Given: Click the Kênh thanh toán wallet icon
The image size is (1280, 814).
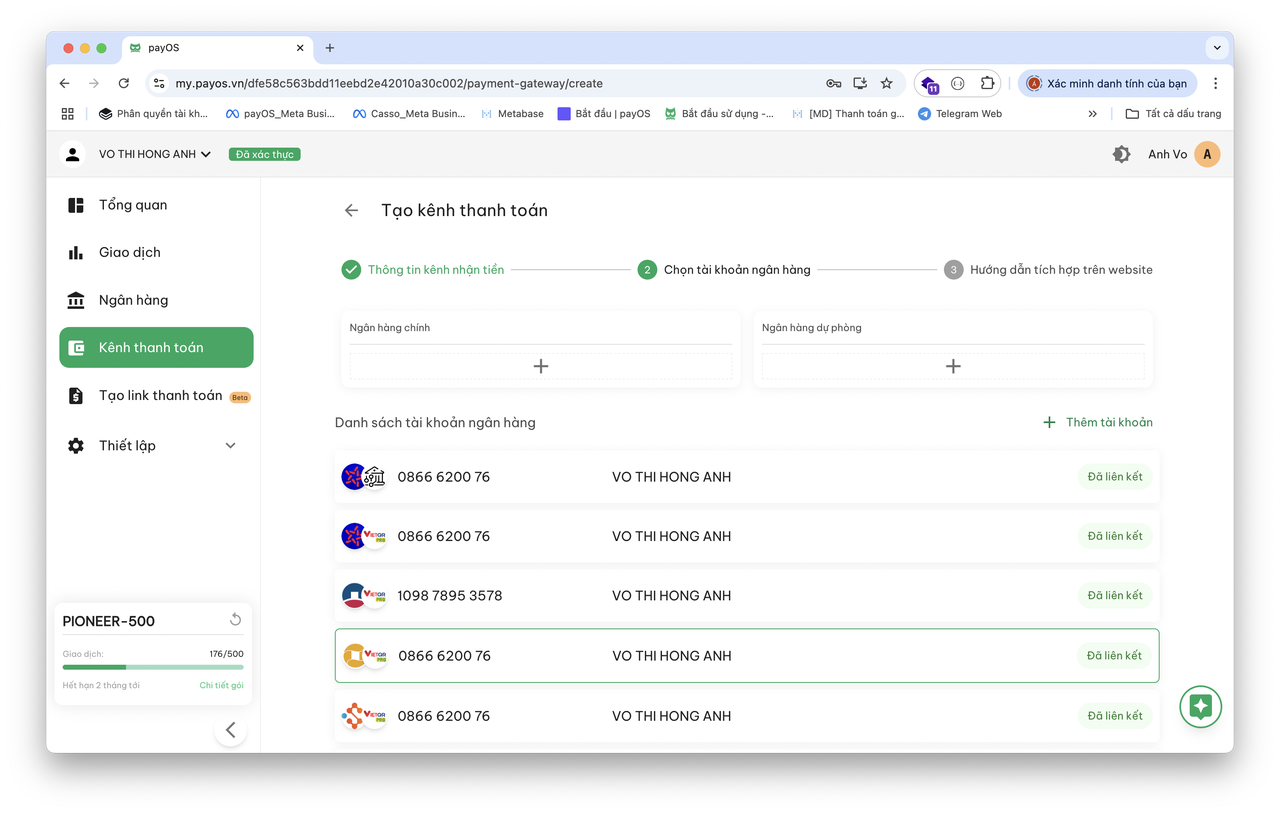Looking at the screenshot, I should tap(76, 348).
